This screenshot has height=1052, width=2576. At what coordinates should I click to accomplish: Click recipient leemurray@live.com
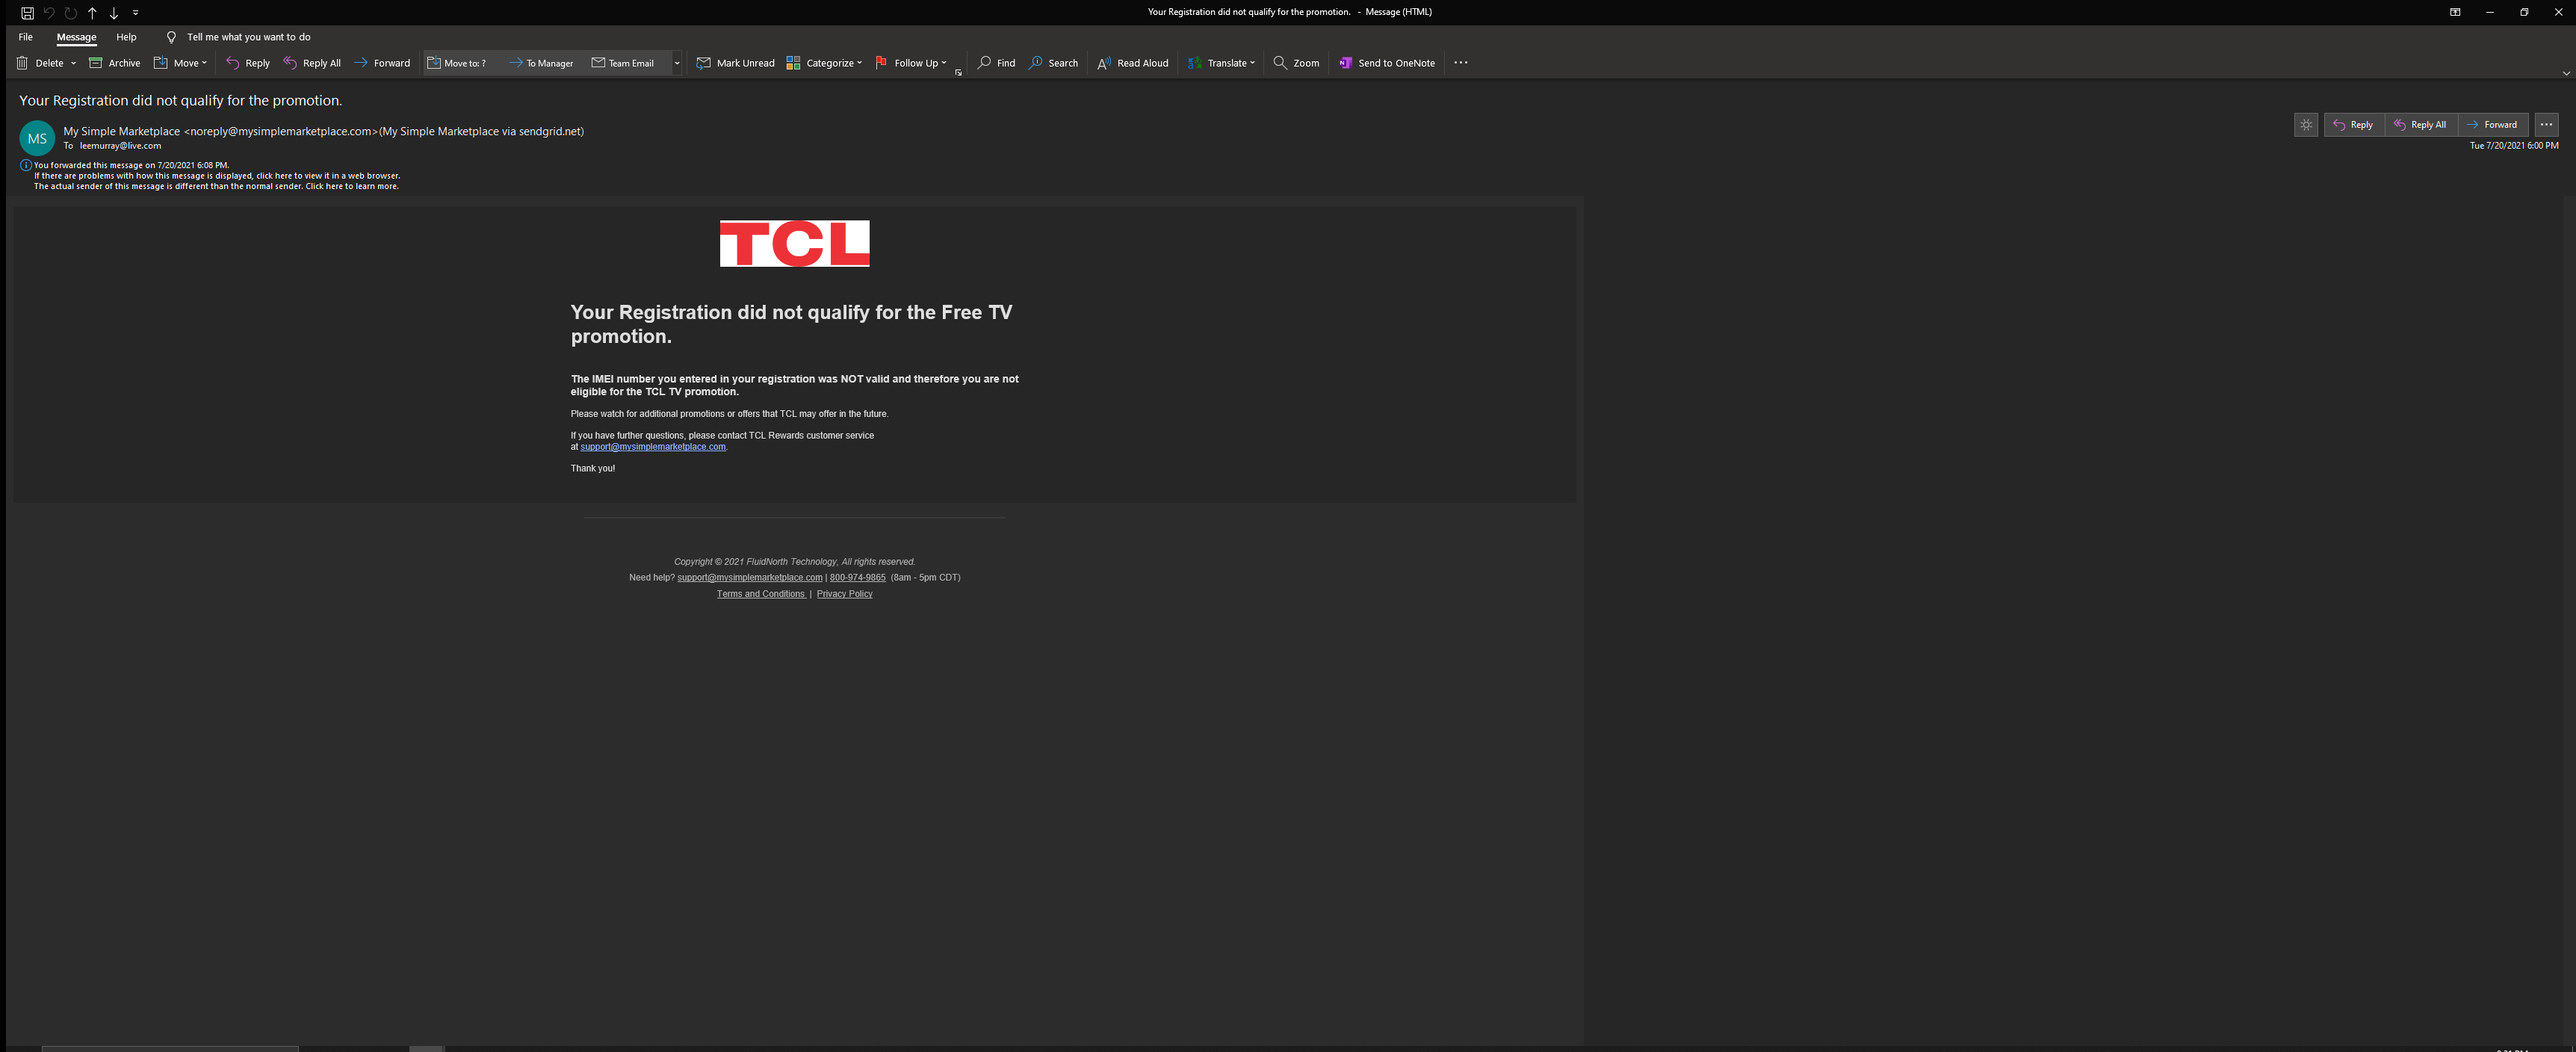120,146
